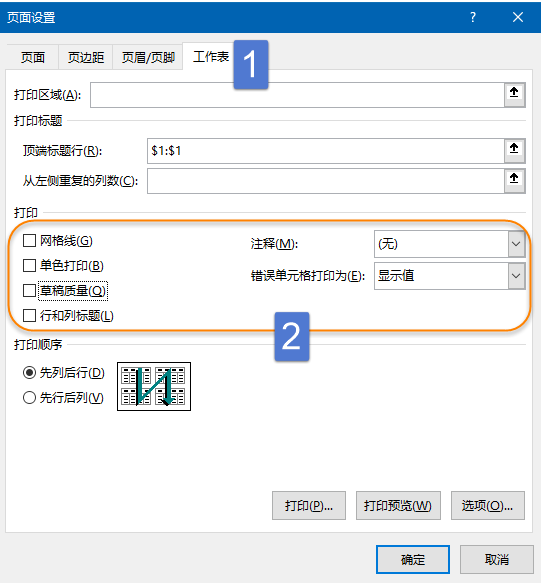This screenshot has width=541, height=583.
Task: Click collapse-dialog icon for 打印区域 field
Action: coord(515,95)
